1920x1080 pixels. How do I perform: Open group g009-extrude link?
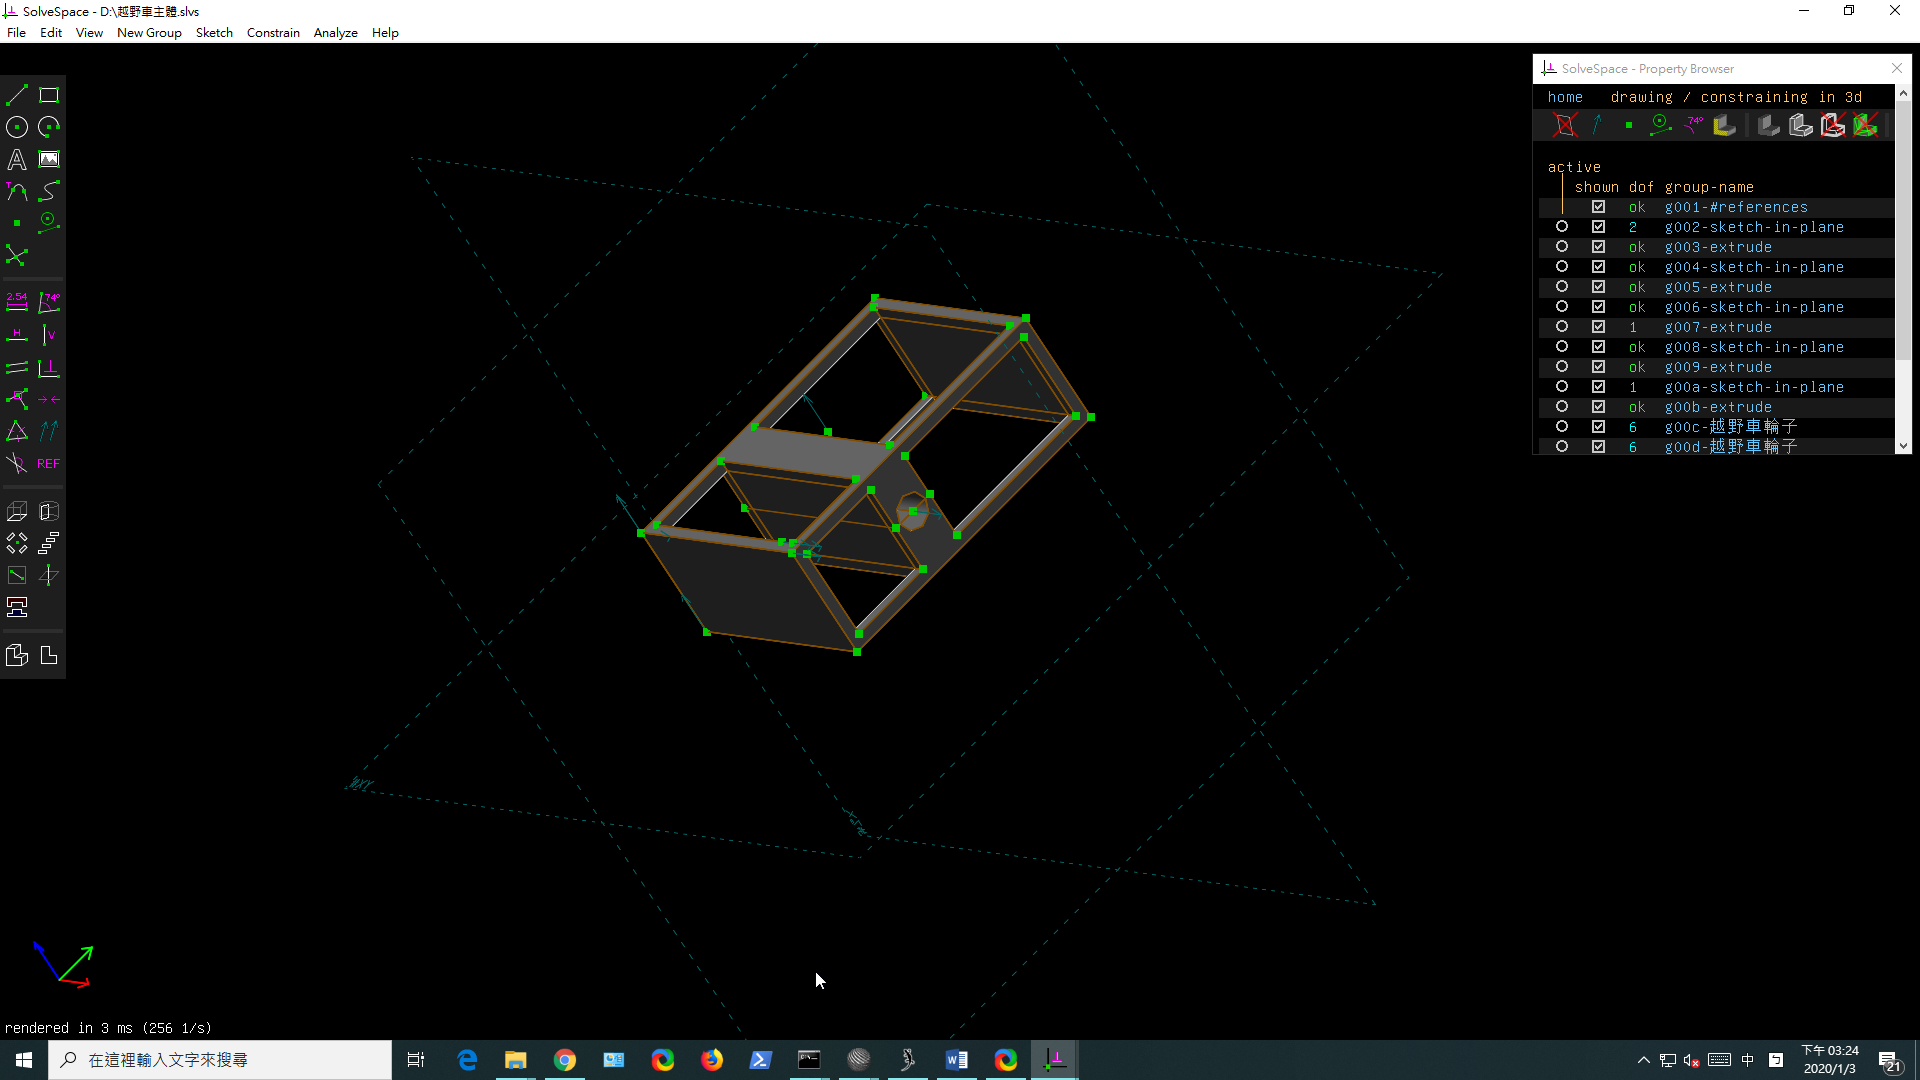[1718, 367]
